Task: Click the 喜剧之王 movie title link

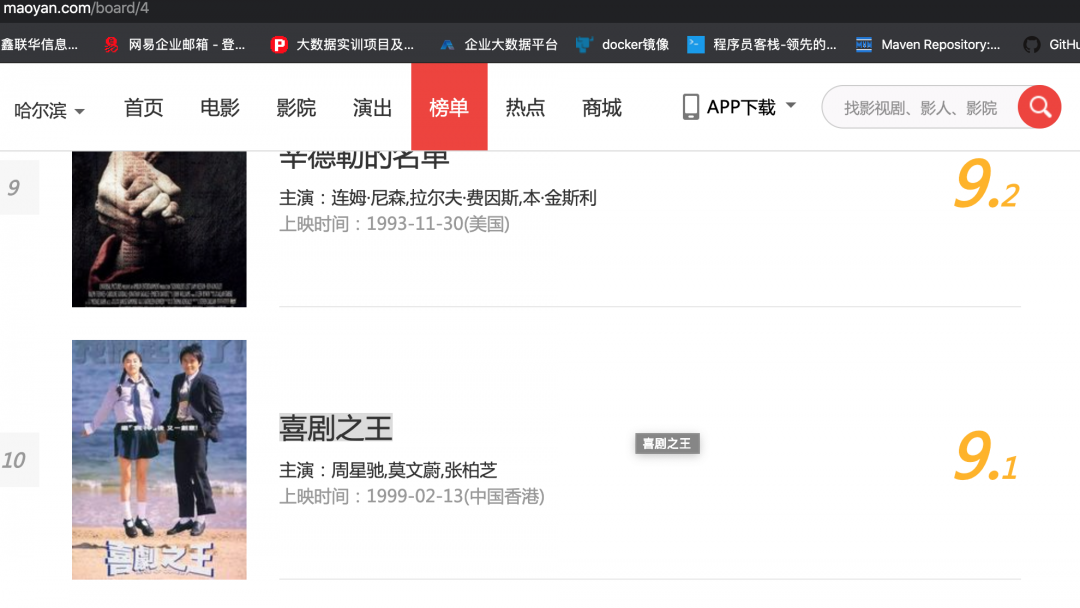Action: (335, 428)
